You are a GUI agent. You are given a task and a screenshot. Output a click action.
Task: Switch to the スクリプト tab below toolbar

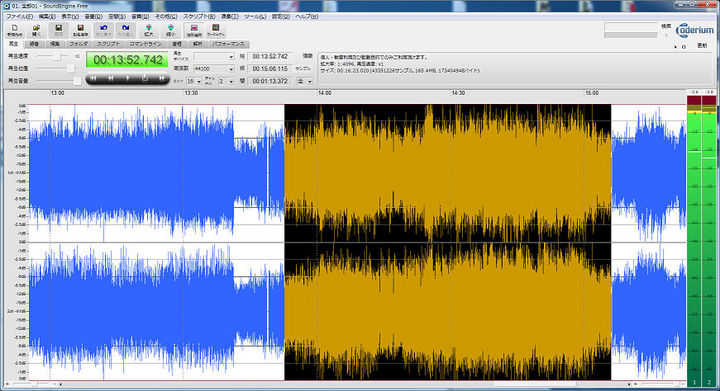108,44
